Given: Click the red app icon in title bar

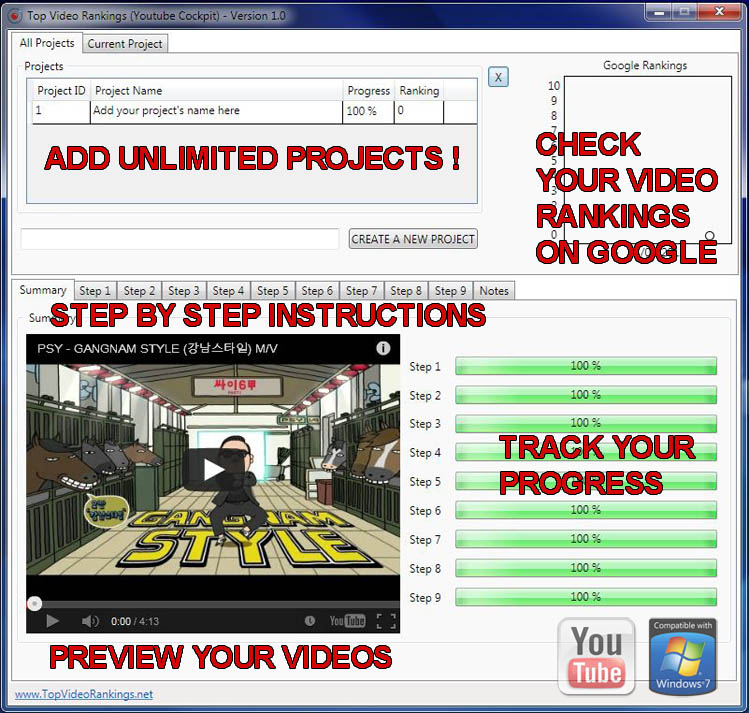Looking at the screenshot, I should click(15, 16).
